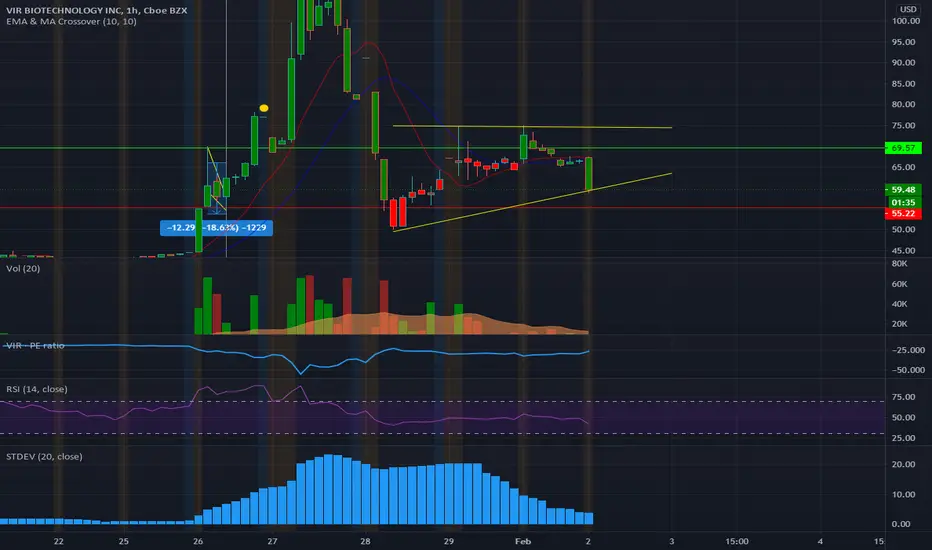Select the Vol (20) indicator label
The image size is (932, 550).
click(x=23, y=268)
